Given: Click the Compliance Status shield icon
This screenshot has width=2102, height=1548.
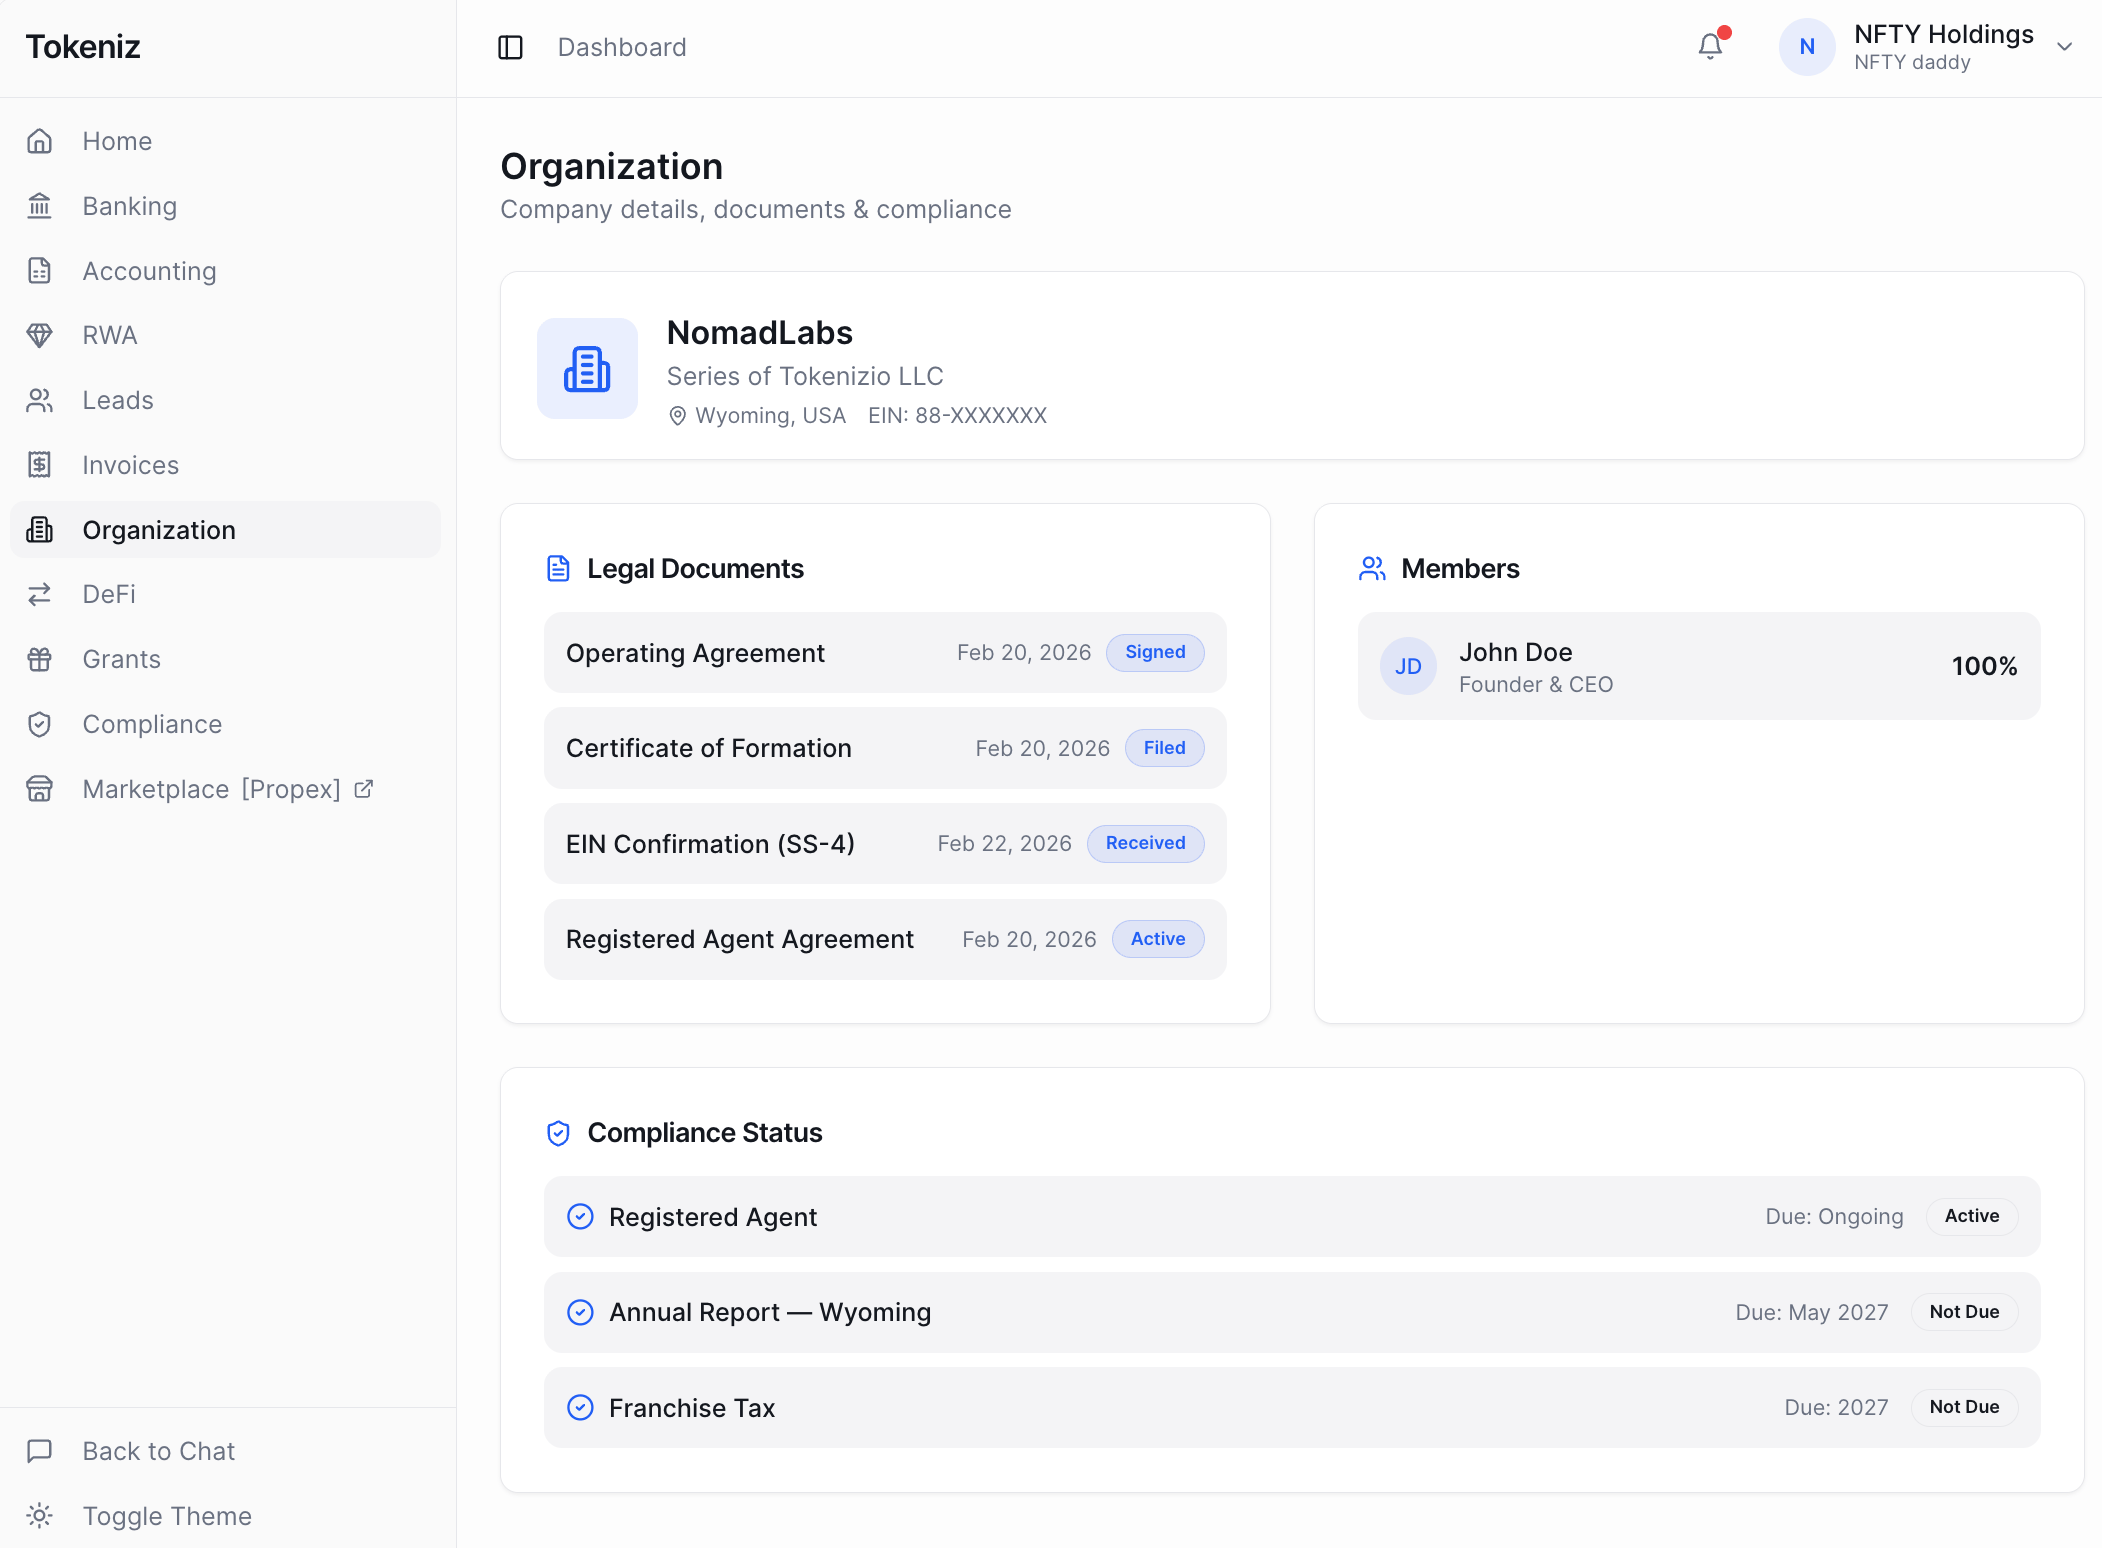Looking at the screenshot, I should pyautogui.click(x=558, y=1133).
